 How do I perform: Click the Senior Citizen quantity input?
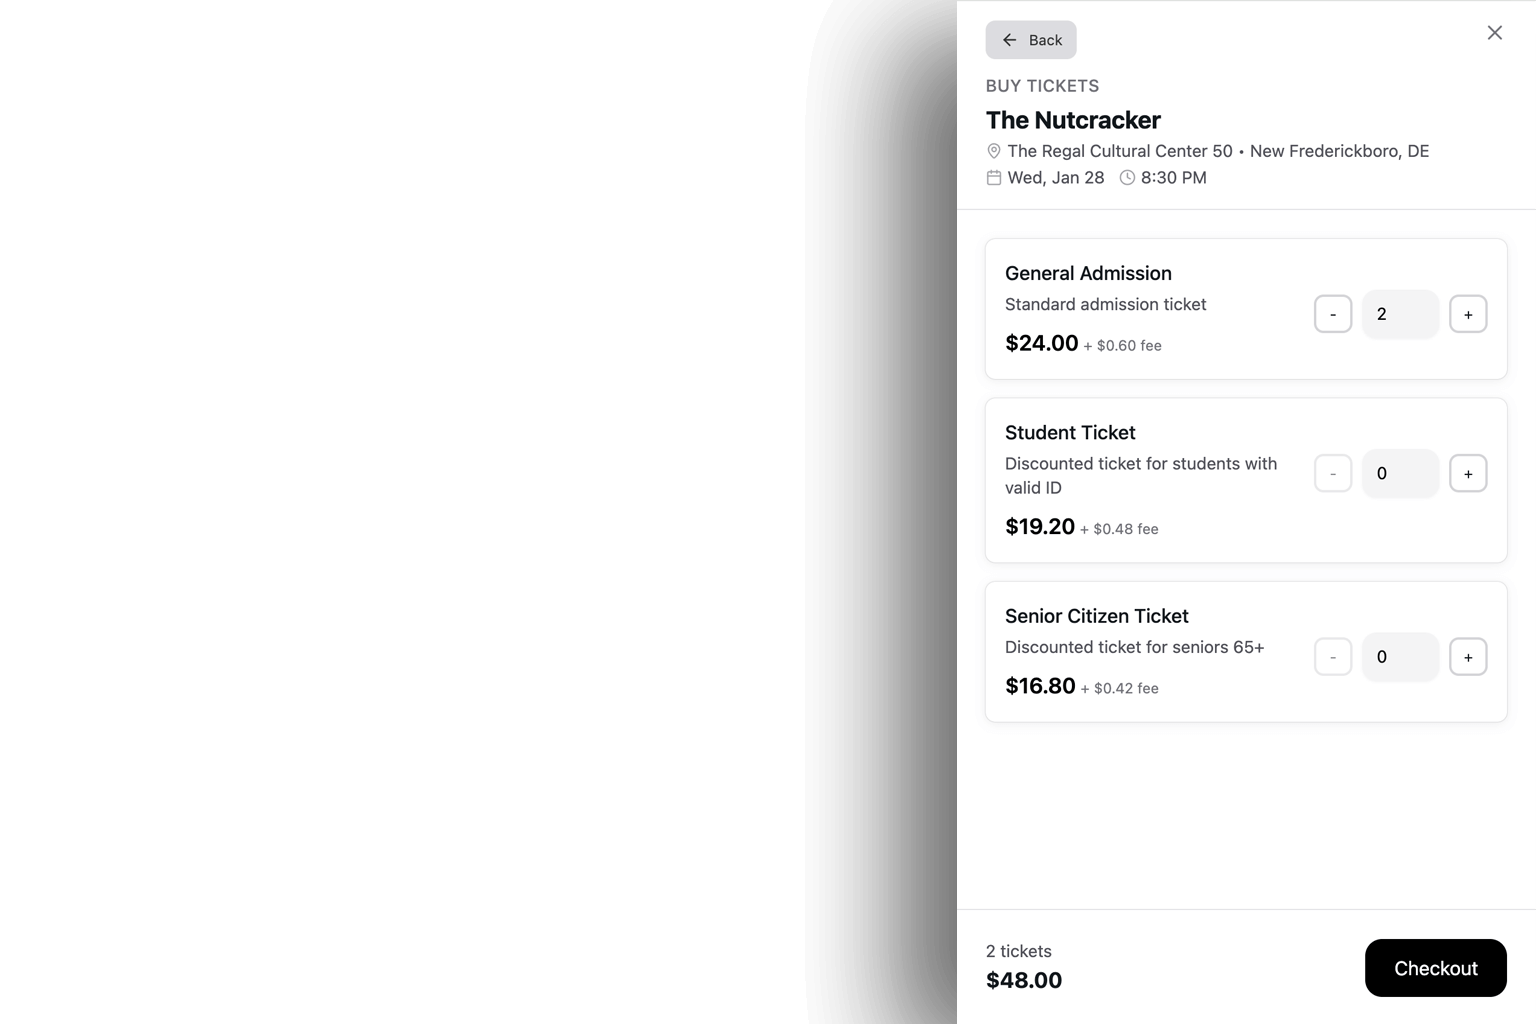click(1400, 657)
